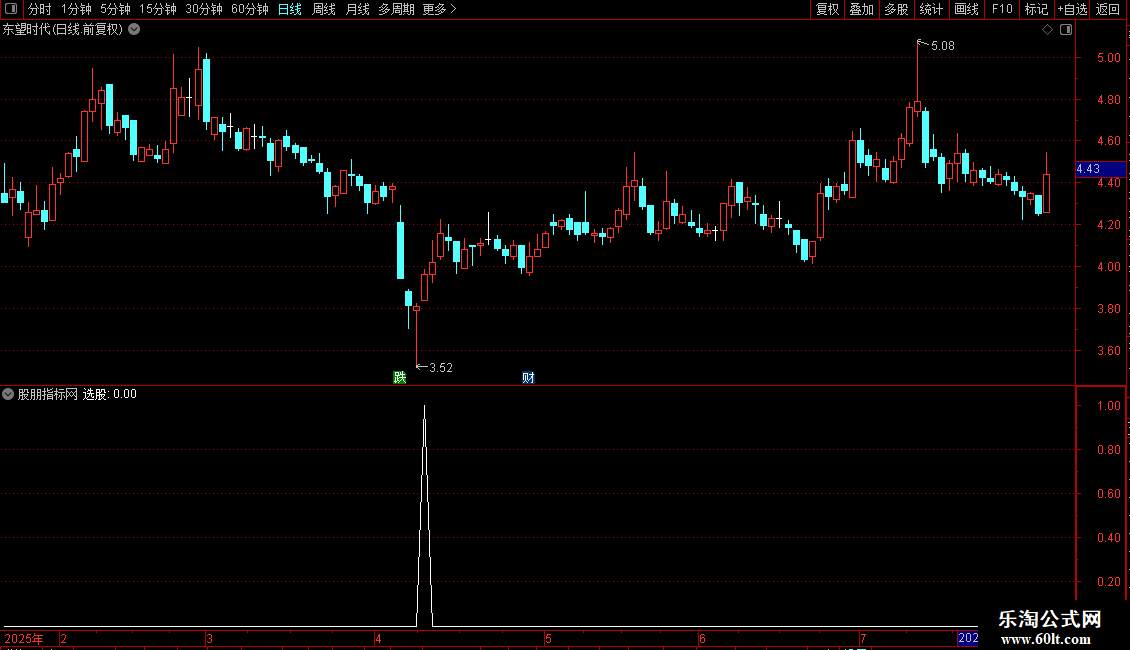1130x650 pixels.
Task: Click the 1.00 indicator axis label
Action: pos(1108,406)
